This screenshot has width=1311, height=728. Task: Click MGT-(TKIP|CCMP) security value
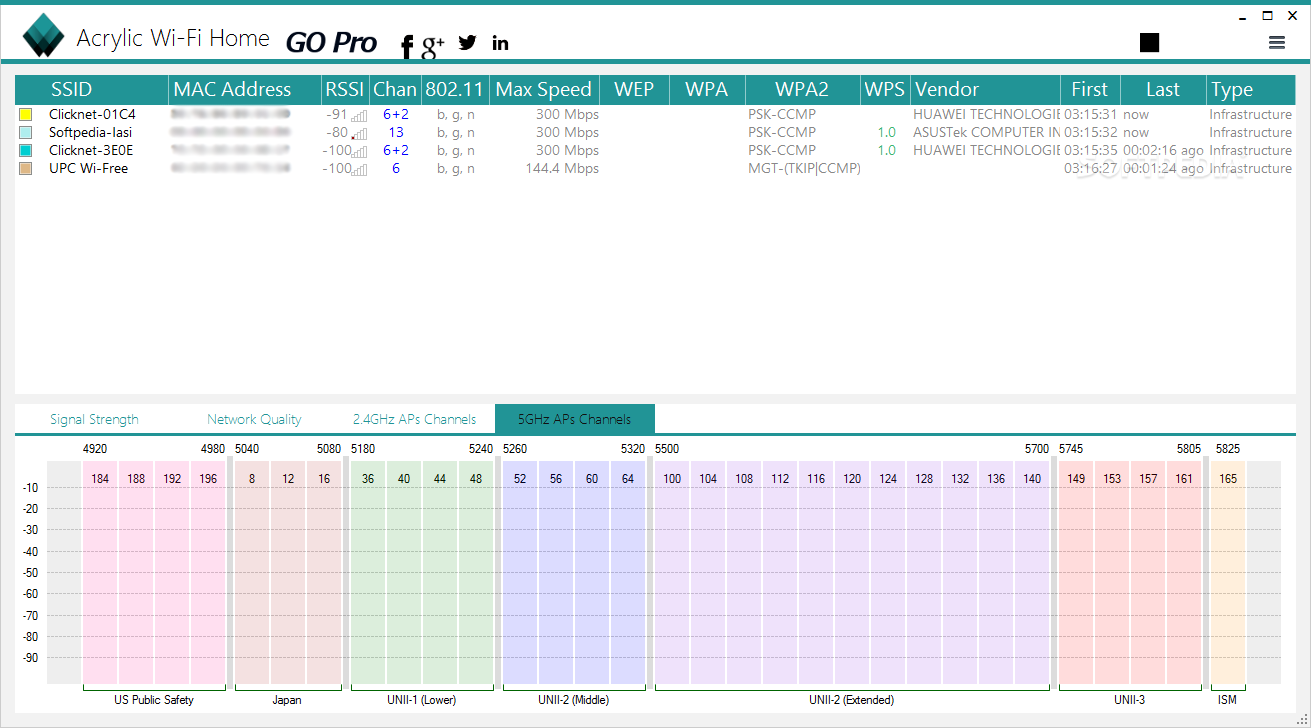coord(804,169)
